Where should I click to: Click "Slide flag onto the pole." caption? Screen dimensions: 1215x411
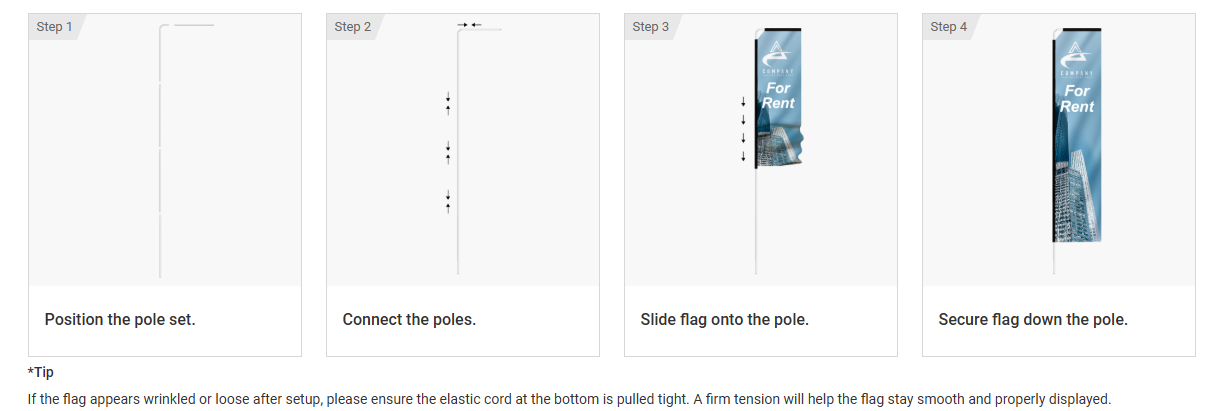724,320
